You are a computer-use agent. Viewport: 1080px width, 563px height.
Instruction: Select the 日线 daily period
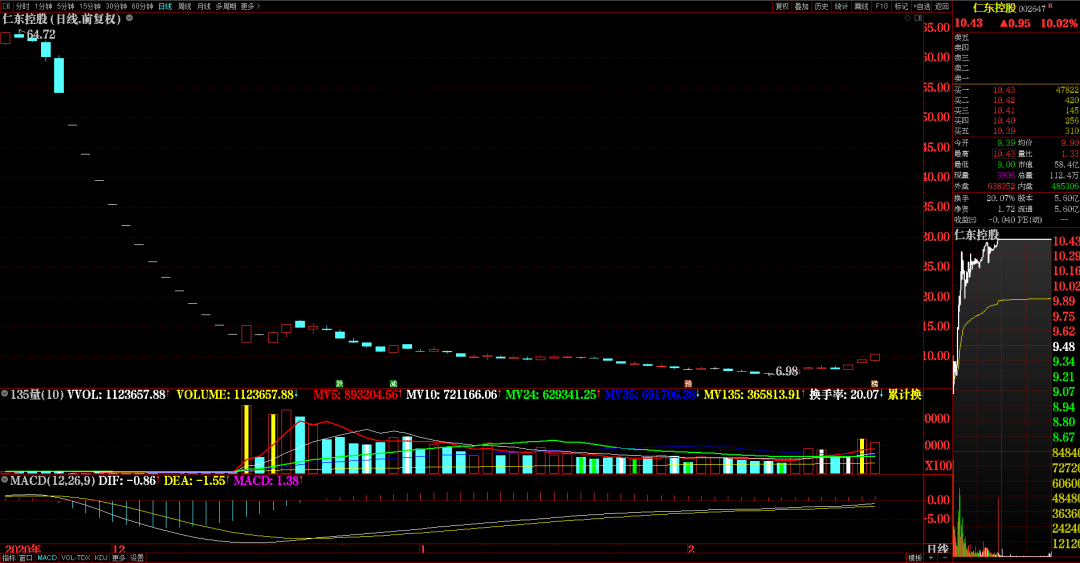(165, 6)
